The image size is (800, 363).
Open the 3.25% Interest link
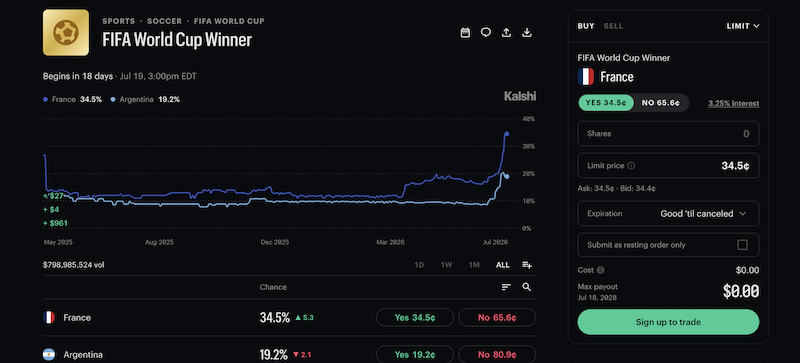pyautogui.click(x=733, y=104)
